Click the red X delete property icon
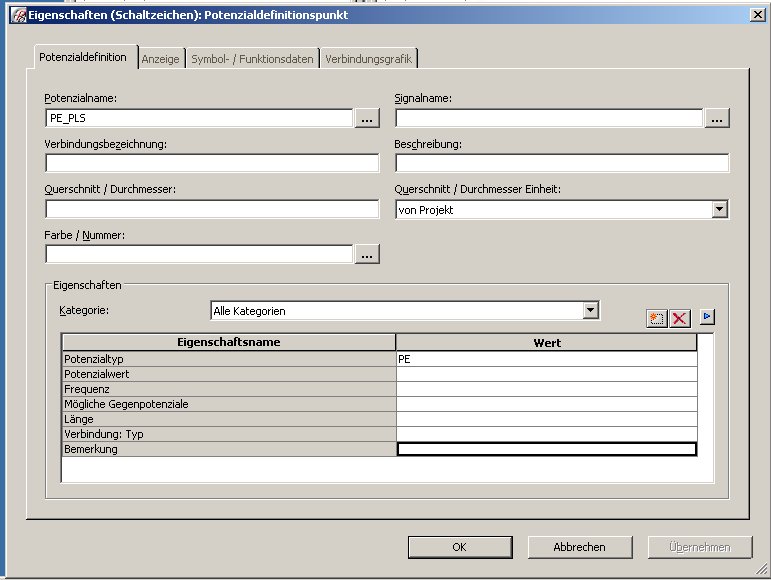771x580 pixels. tap(680, 318)
